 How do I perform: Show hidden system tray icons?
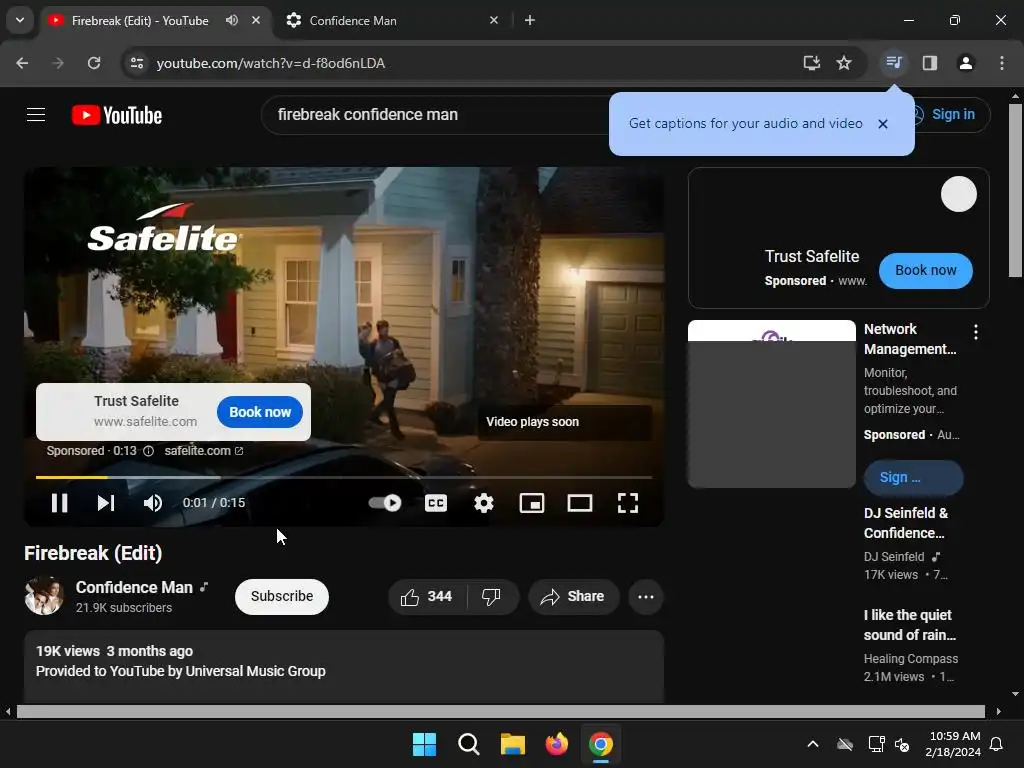click(x=812, y=744)
